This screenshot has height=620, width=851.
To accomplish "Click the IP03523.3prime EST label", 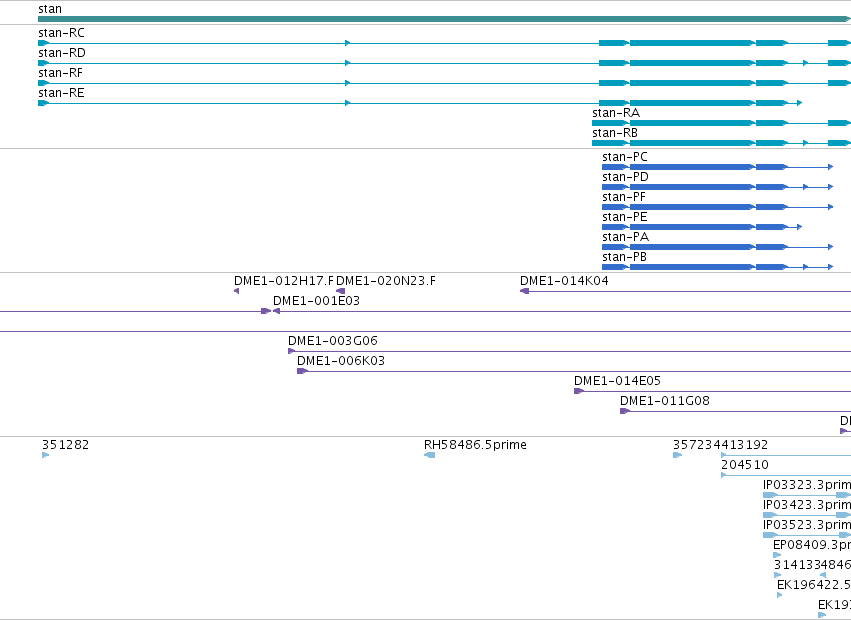I will pos(807,526).
